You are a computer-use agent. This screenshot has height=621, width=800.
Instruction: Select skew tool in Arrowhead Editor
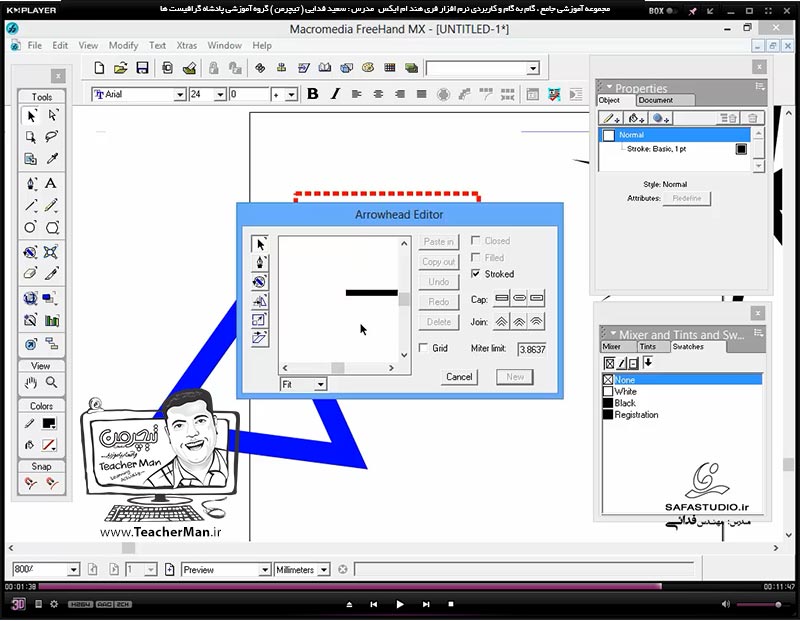point(259,338)
